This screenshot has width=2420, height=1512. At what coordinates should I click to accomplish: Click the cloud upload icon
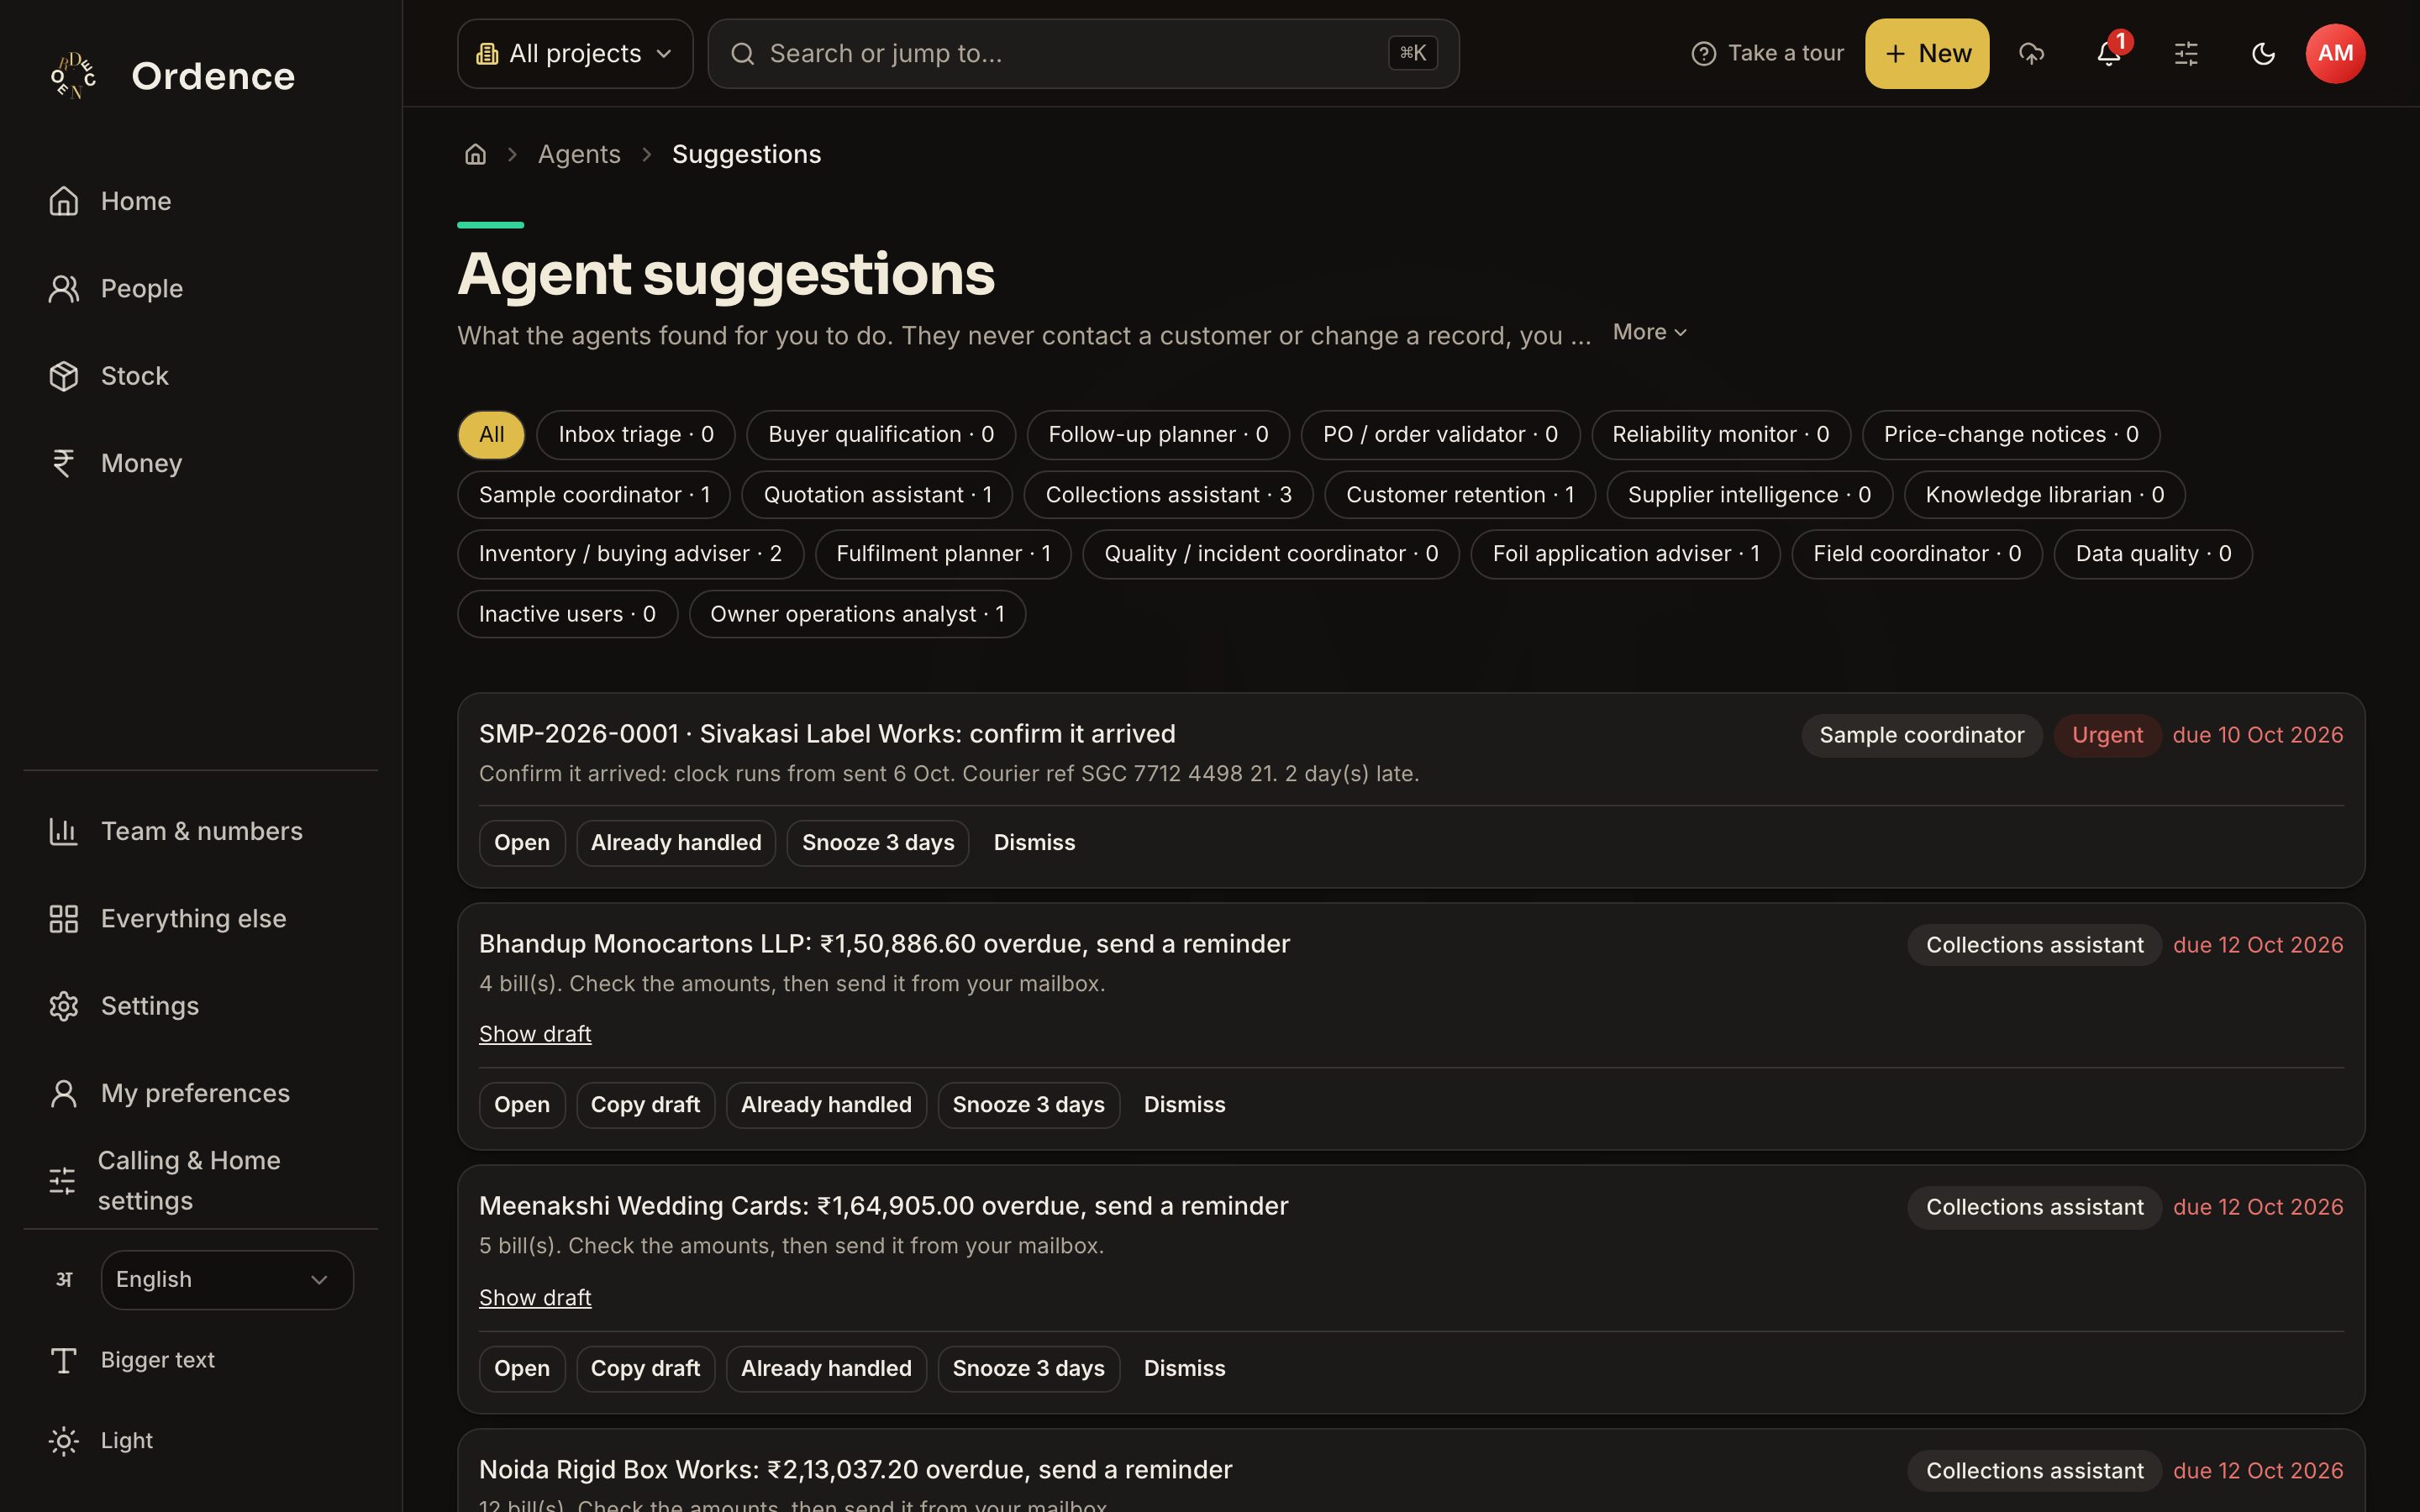[2031, 53]
